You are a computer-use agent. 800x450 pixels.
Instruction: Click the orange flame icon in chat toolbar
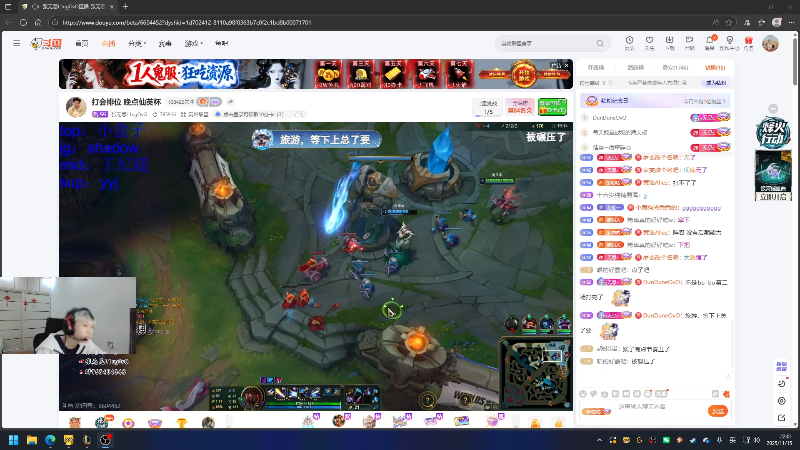[727, 394]
